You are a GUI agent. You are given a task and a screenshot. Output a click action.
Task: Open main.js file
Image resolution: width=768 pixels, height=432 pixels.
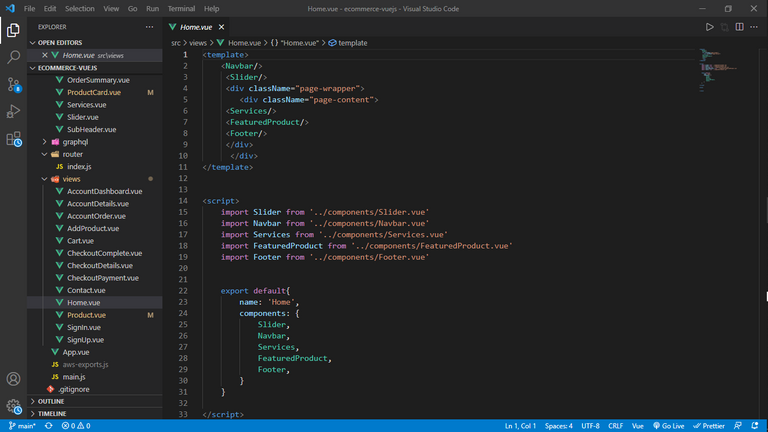pyautogui.click(x=74, y=377)
